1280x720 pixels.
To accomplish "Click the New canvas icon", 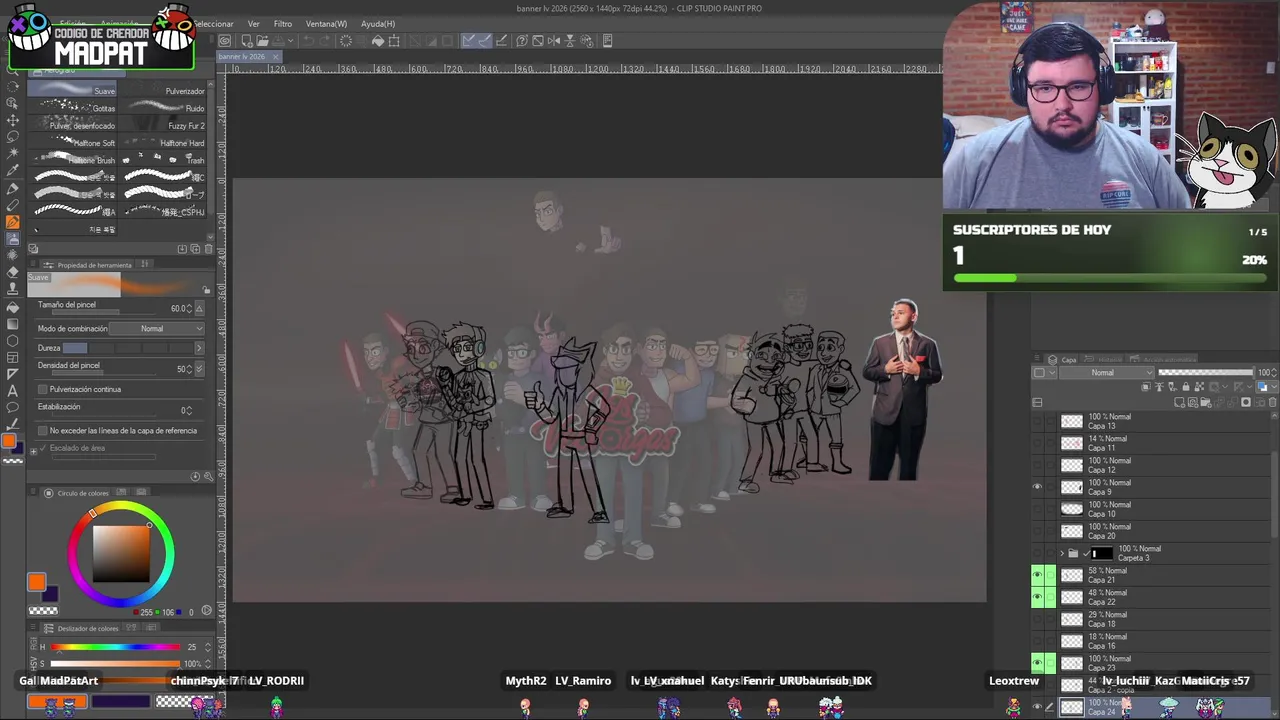I will (x=247, y=41).
